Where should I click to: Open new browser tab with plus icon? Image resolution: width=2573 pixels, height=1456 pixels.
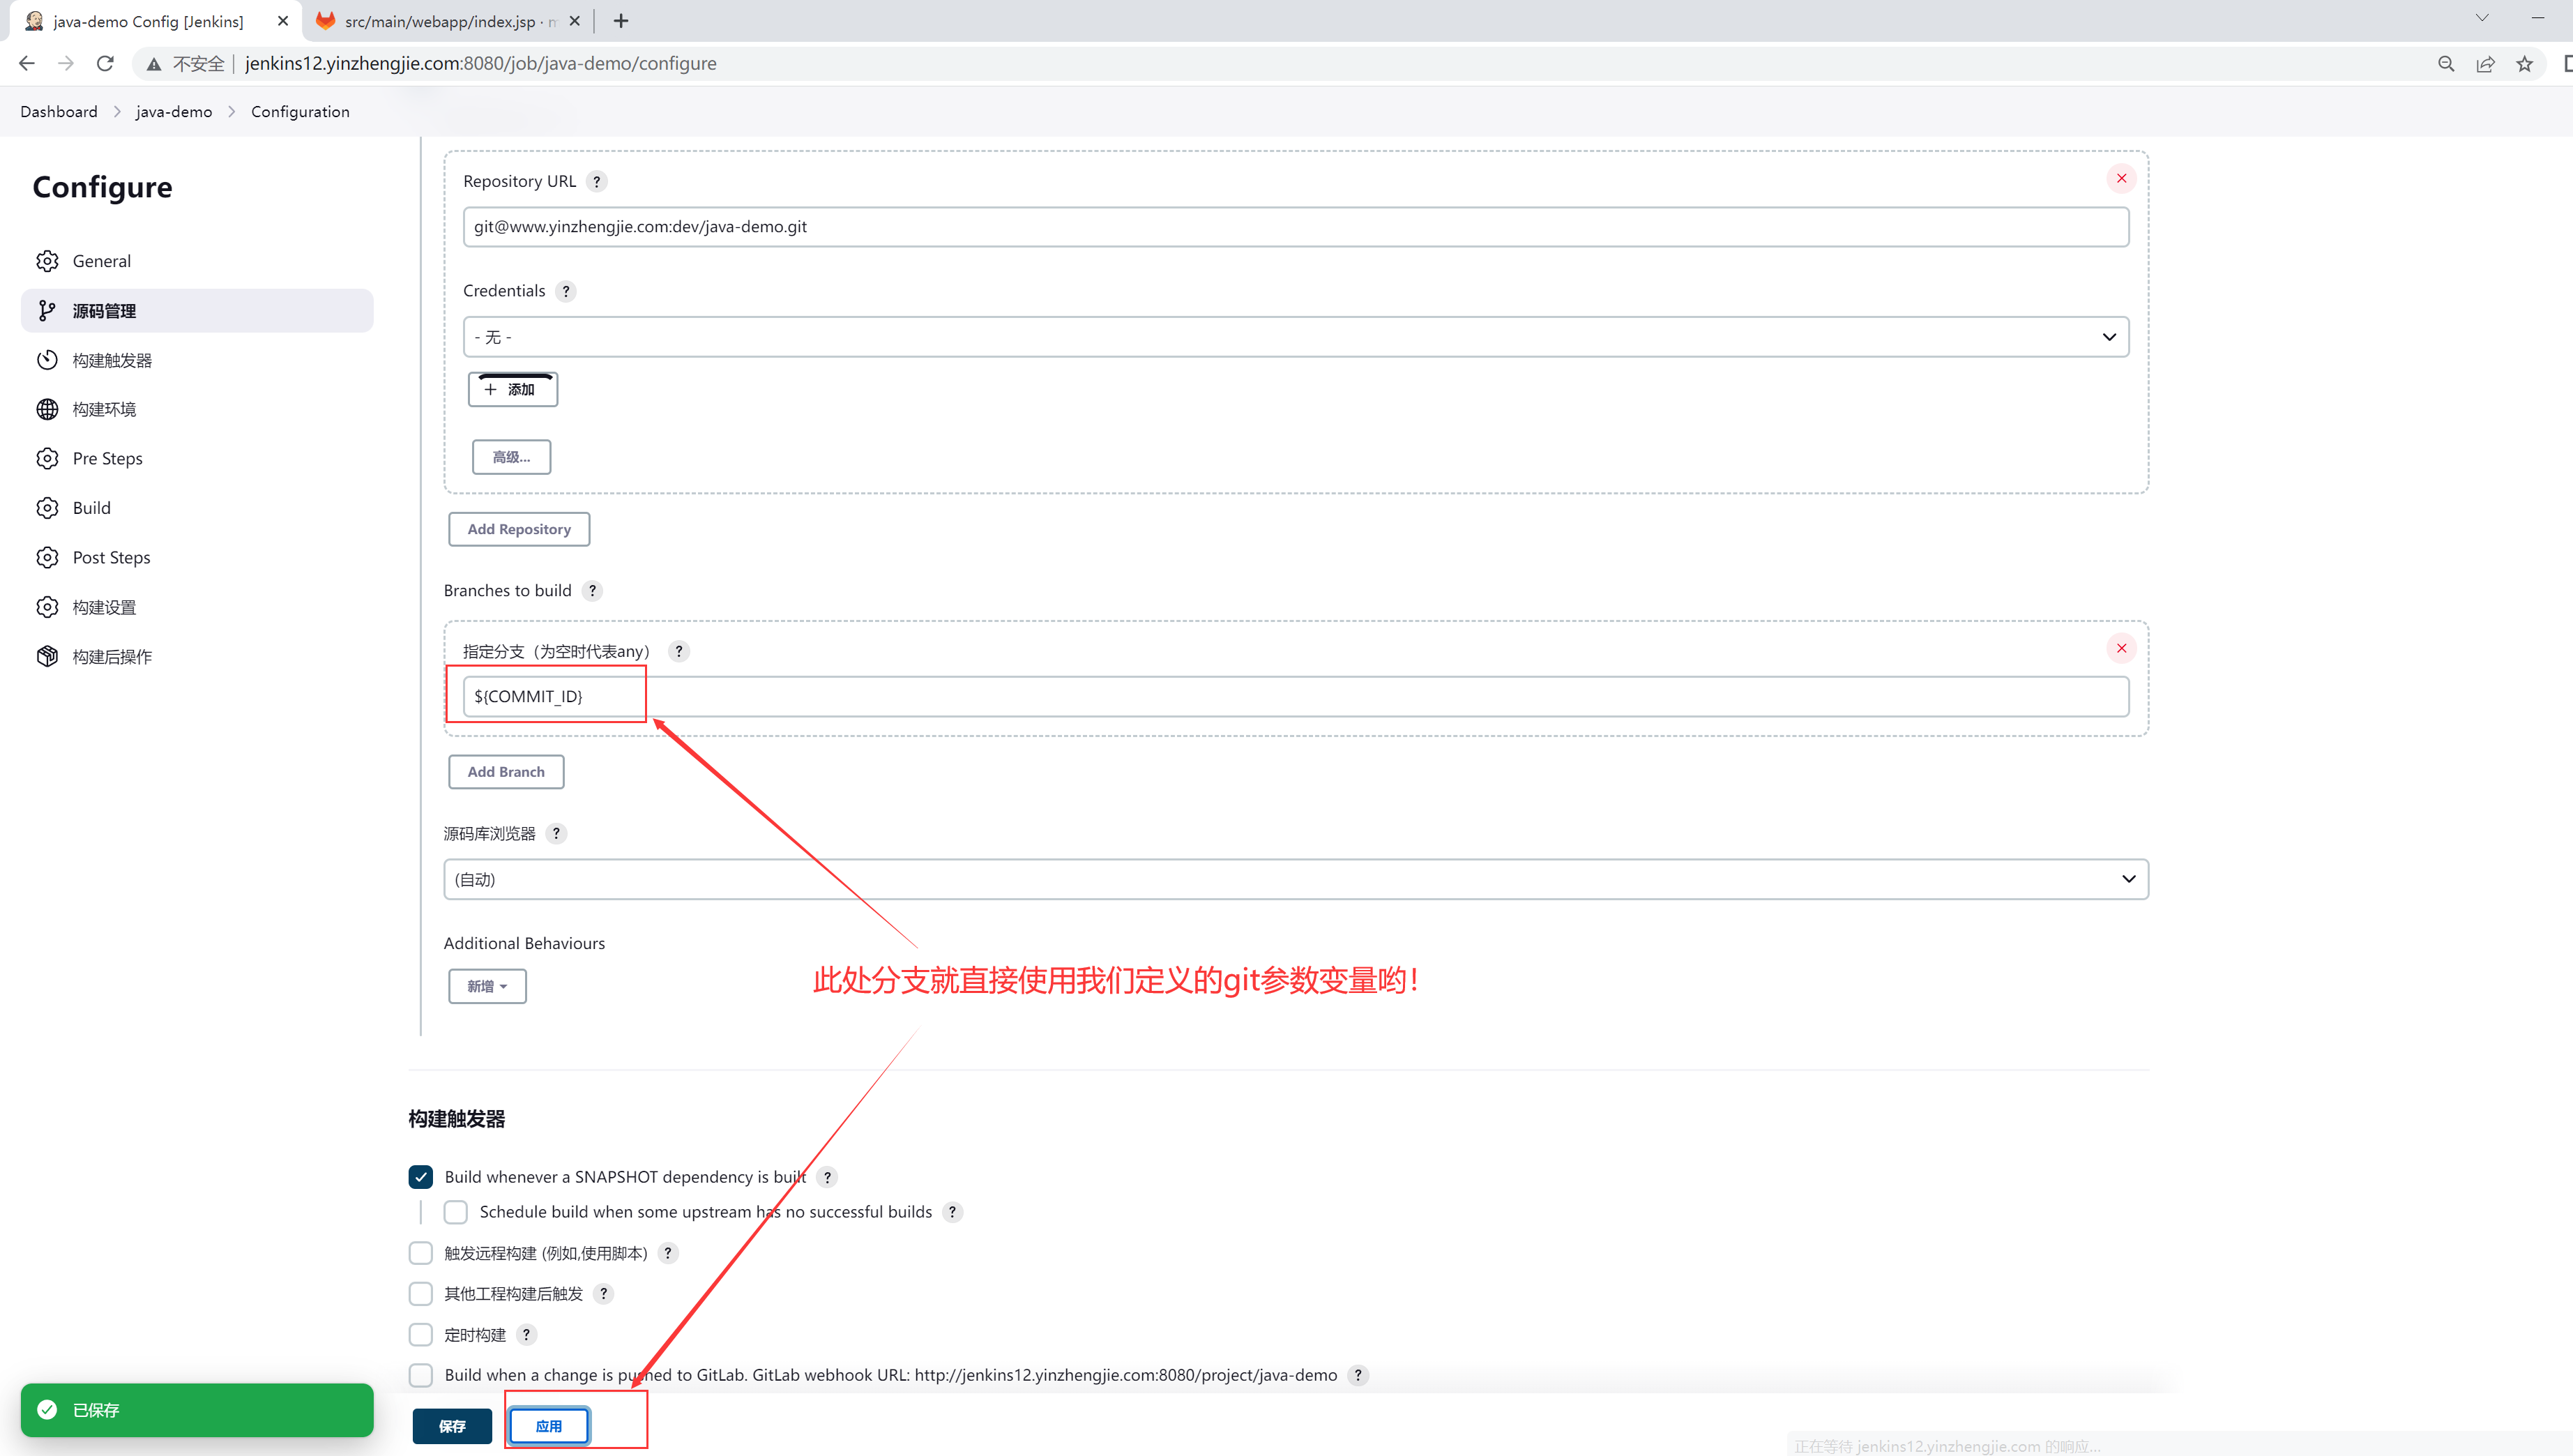621,21
